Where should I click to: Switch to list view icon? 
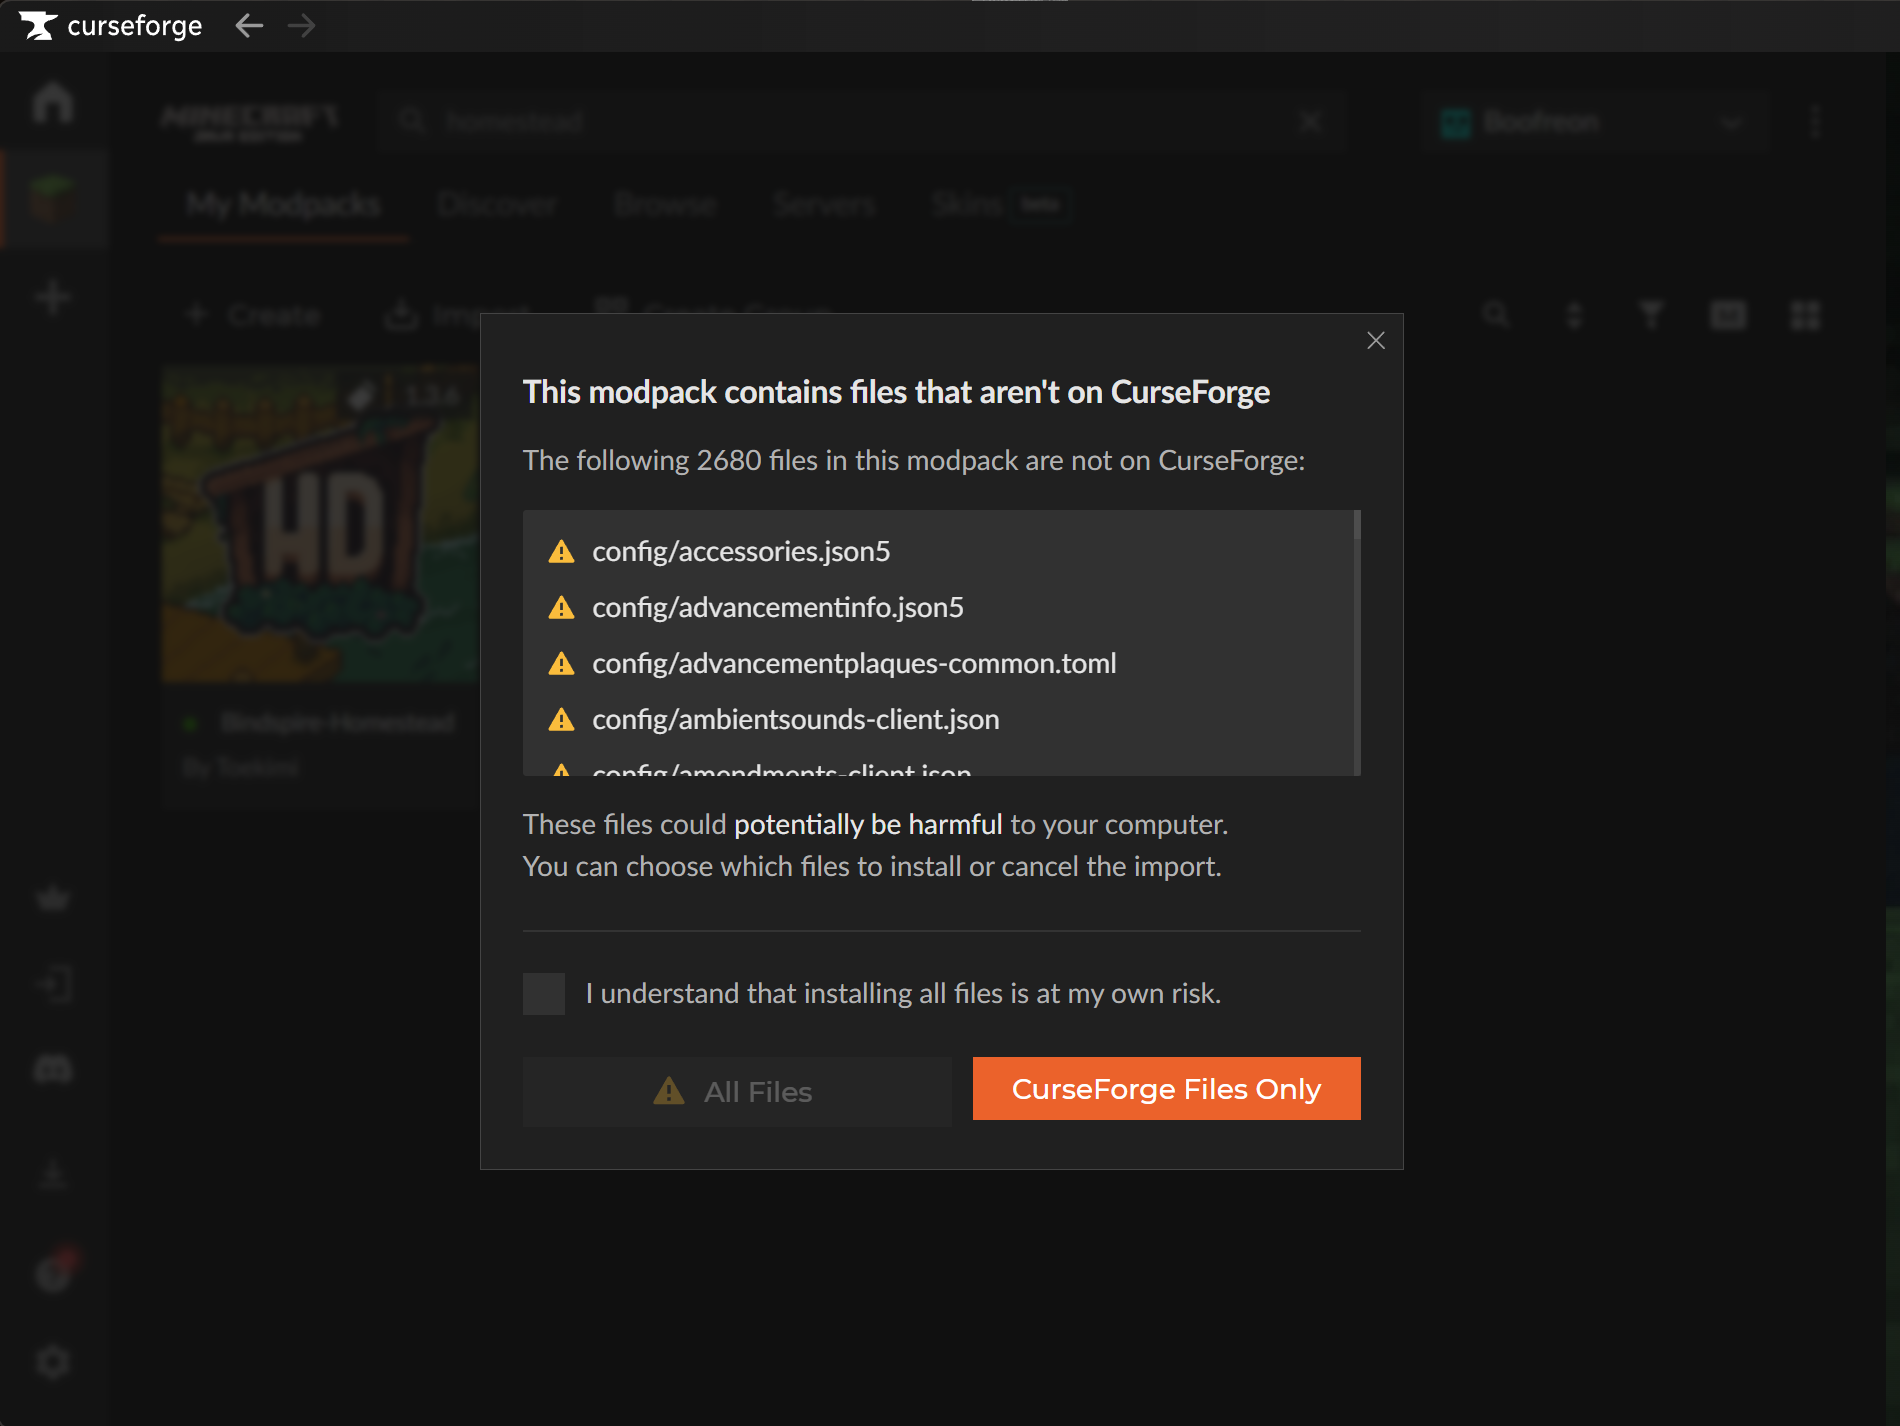pos(1728,315)
